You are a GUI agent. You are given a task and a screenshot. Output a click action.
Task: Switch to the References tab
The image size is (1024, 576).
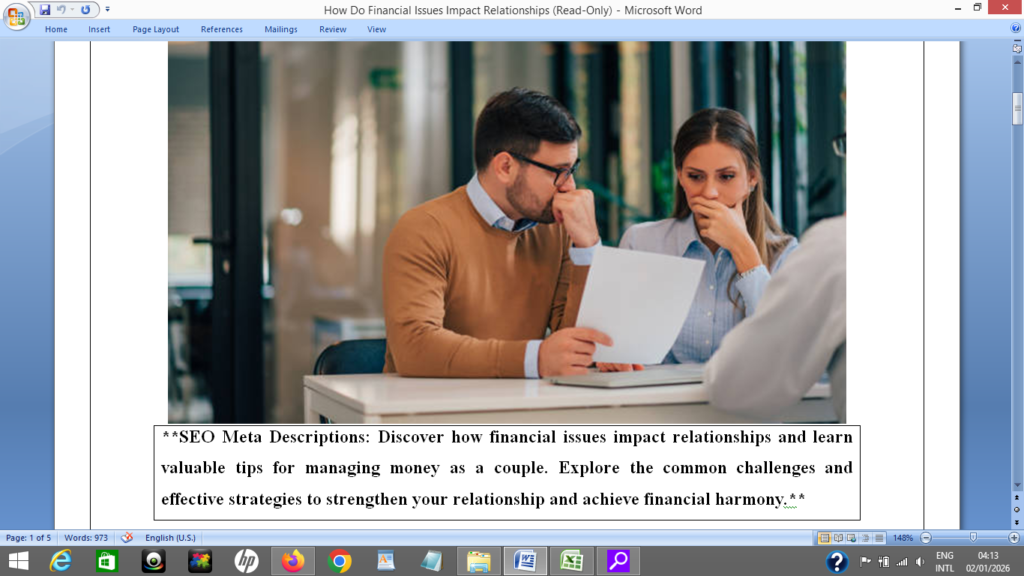point(221,29)
